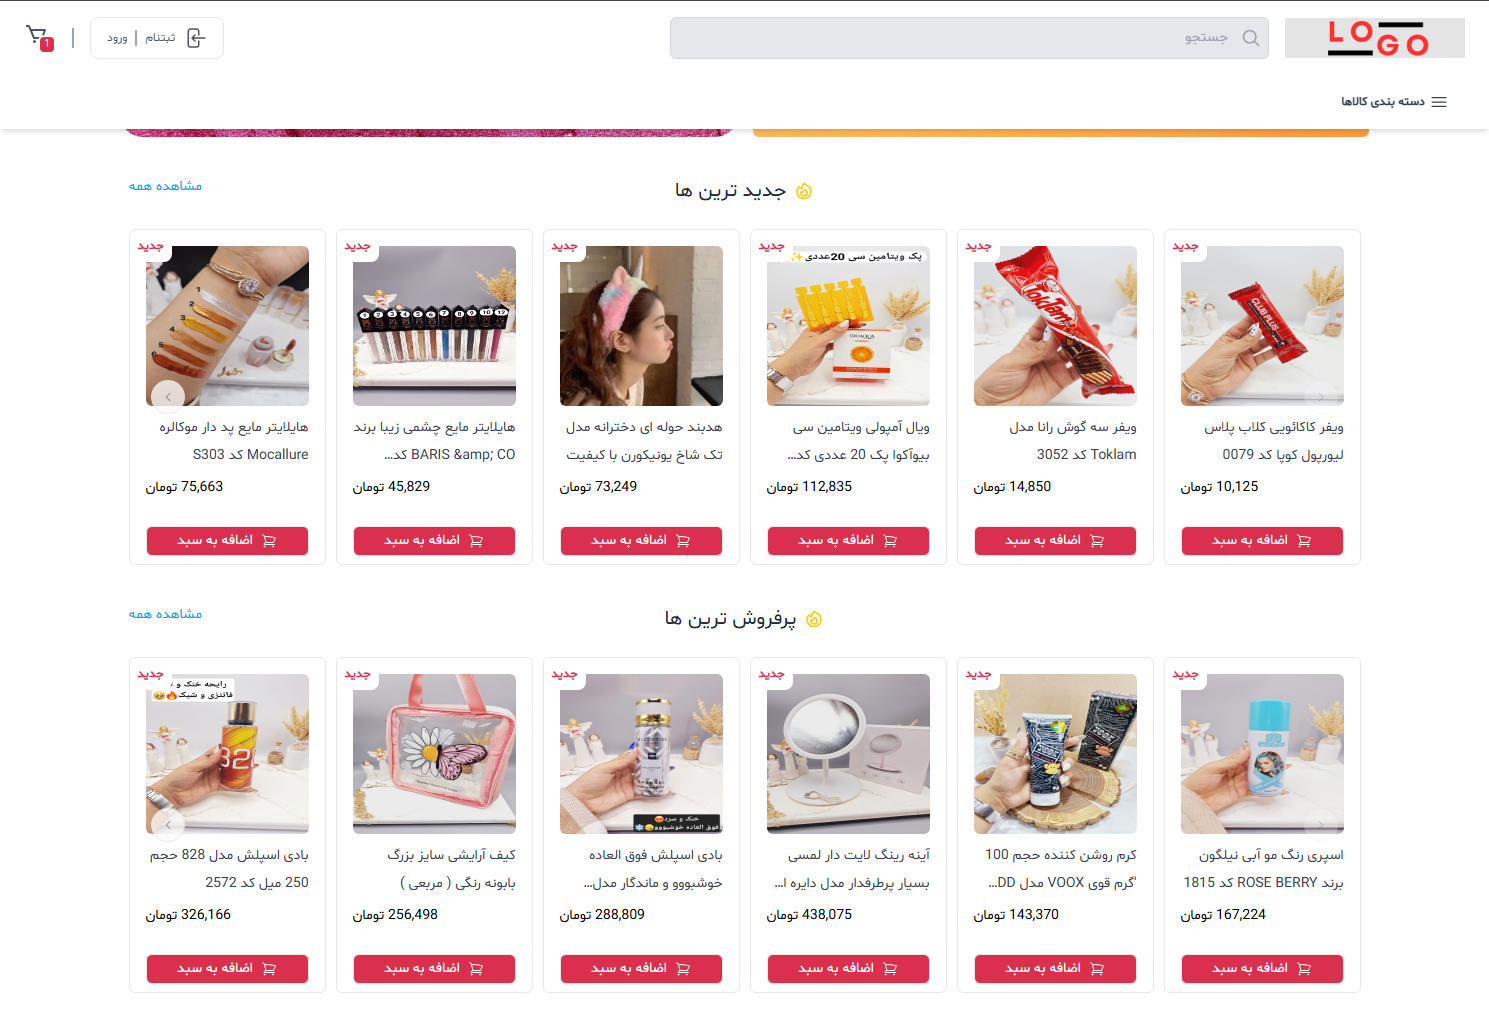Image resolution: width=1489 pixels, height=1035 pixels.
Task: Add ROSE BERRY hair spray to cart
Action: pos(1262,968)
